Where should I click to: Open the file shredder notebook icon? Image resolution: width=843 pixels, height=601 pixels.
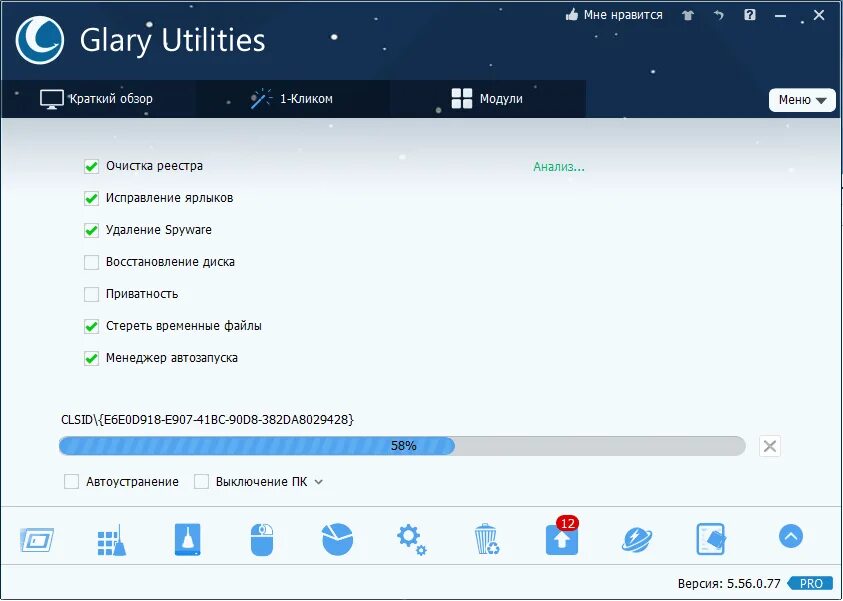tap(711, 539)
